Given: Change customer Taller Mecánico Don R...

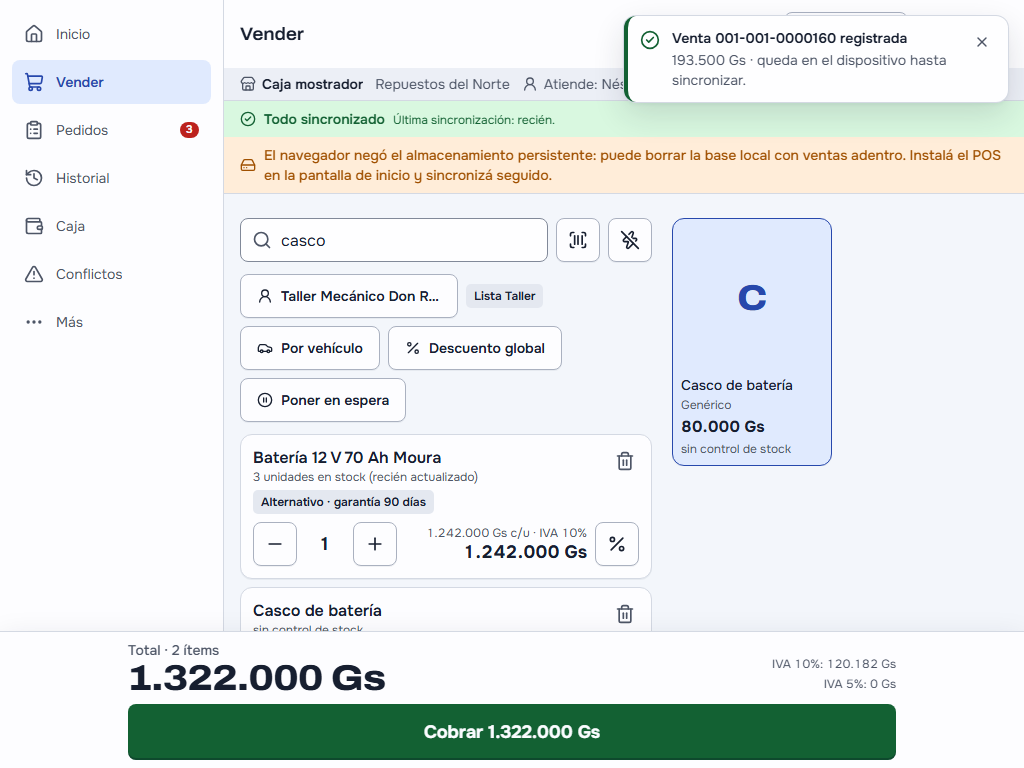Looking at the screenshot, I should (349, 296).
